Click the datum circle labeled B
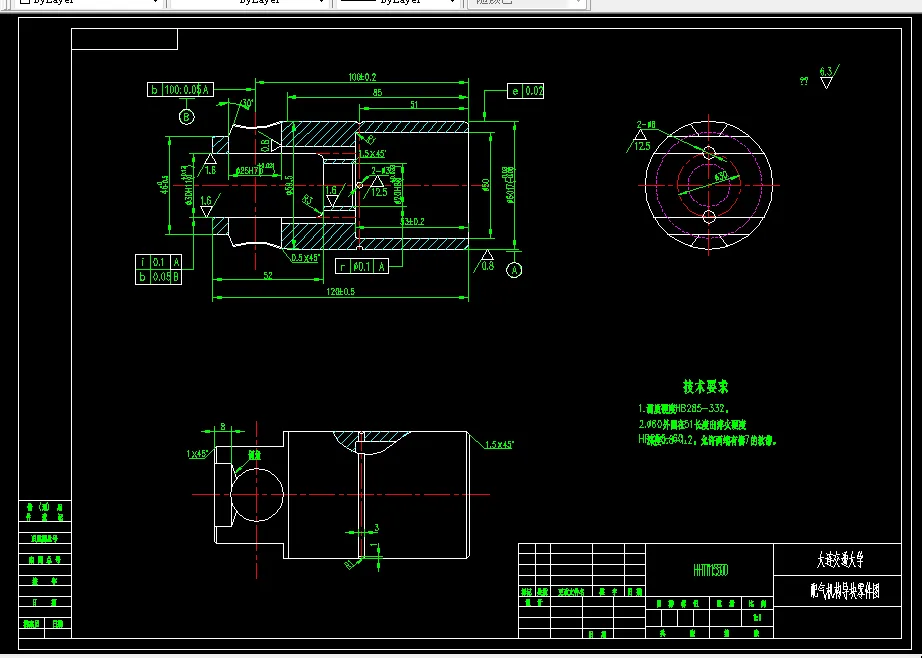 tap(186, 117)
